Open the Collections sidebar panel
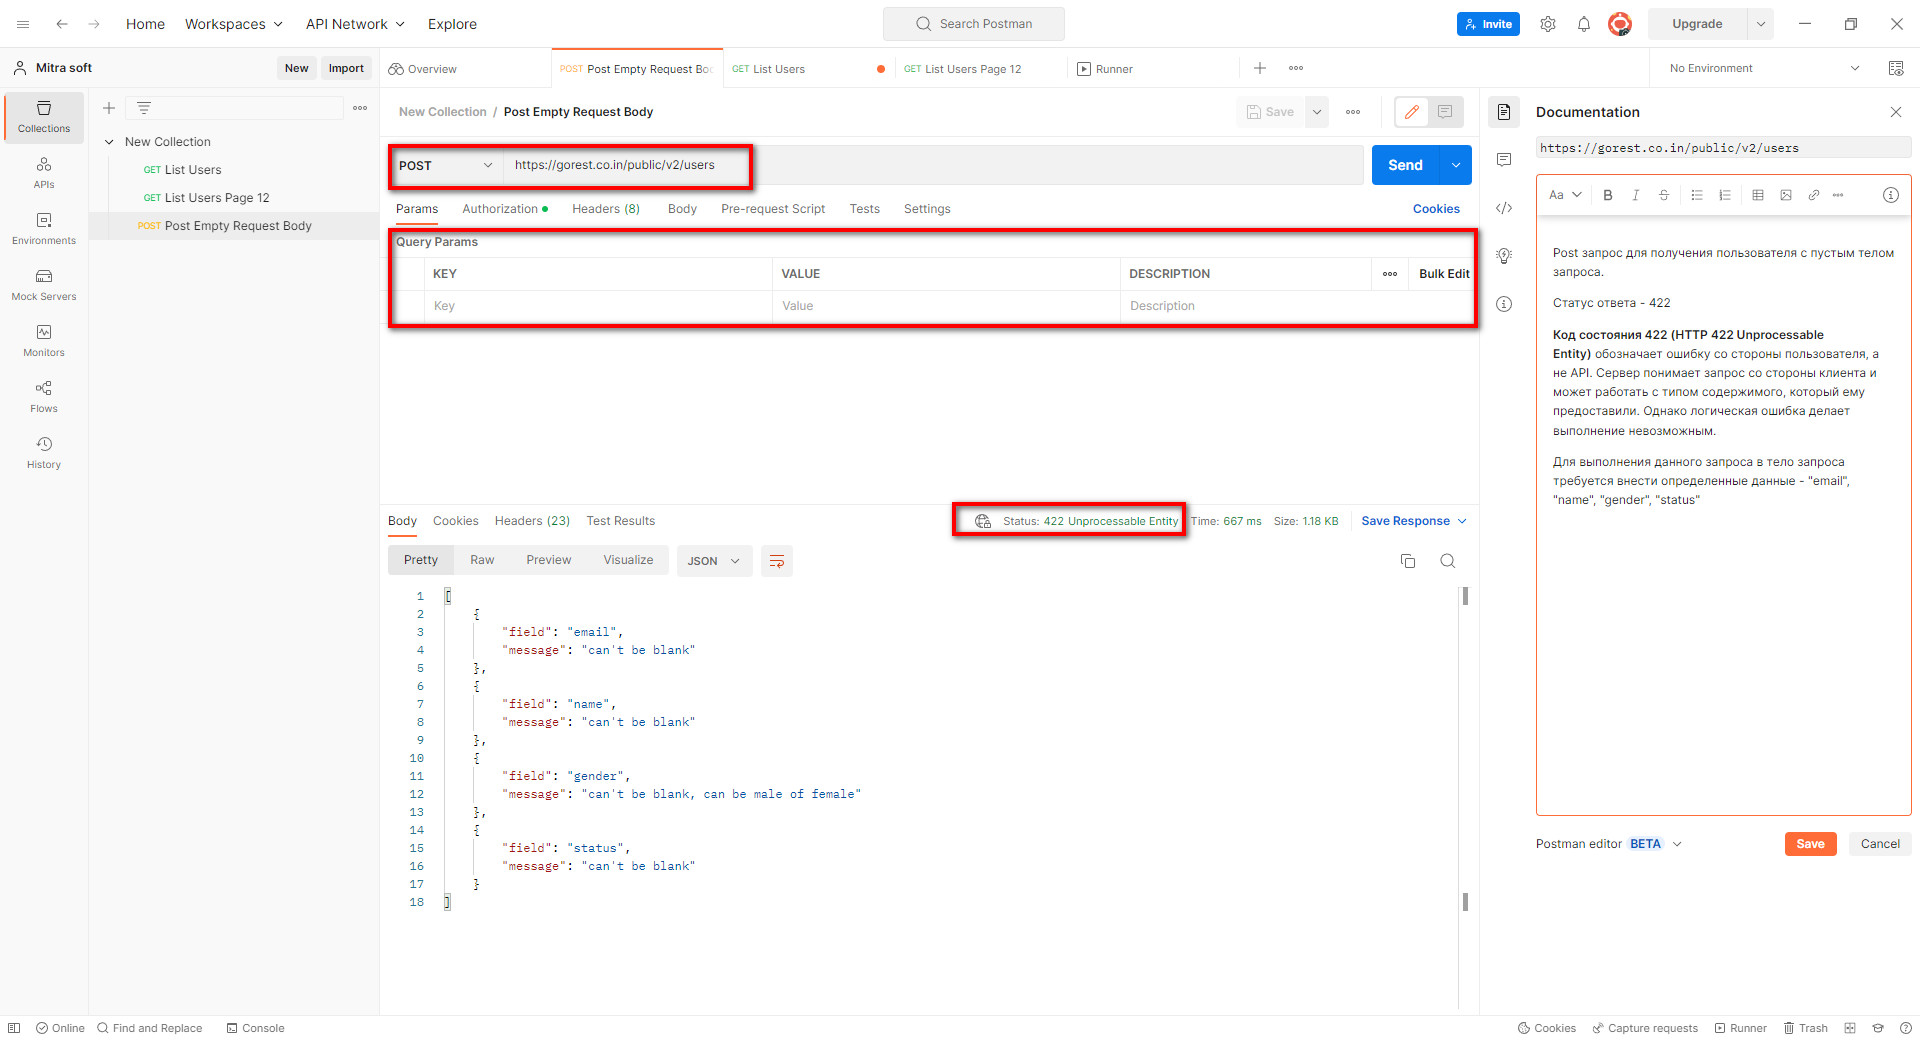 (44, 117)
